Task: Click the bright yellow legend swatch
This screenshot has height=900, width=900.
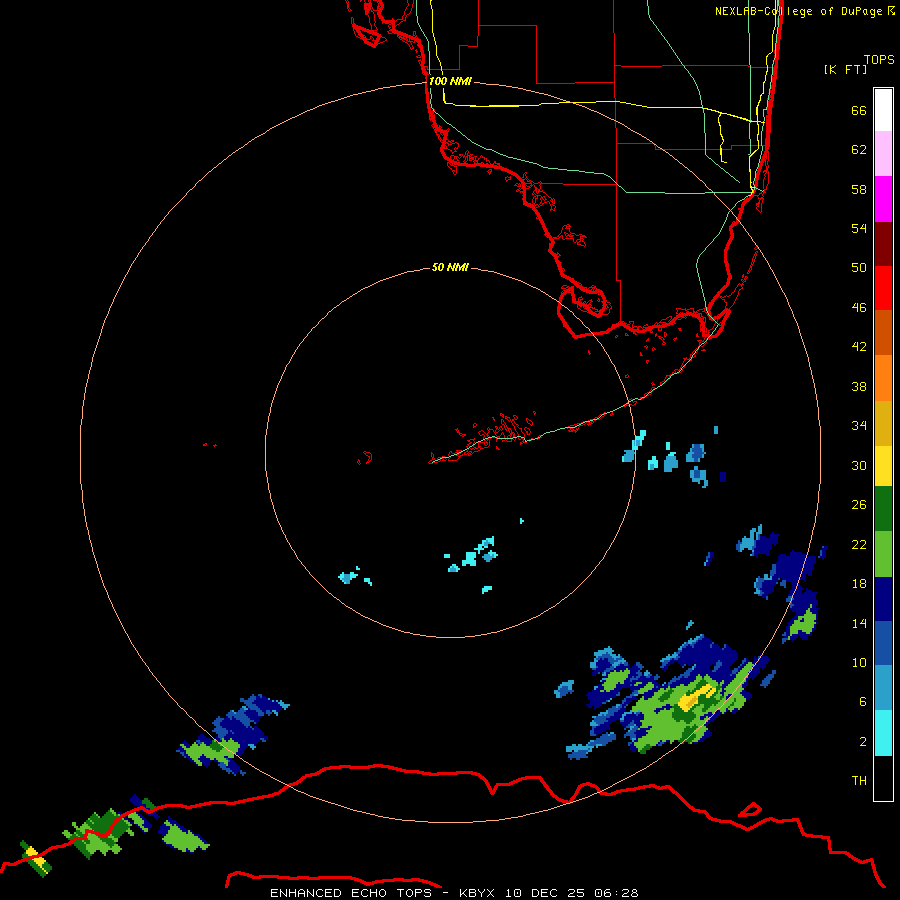Action: pos(883,466)
